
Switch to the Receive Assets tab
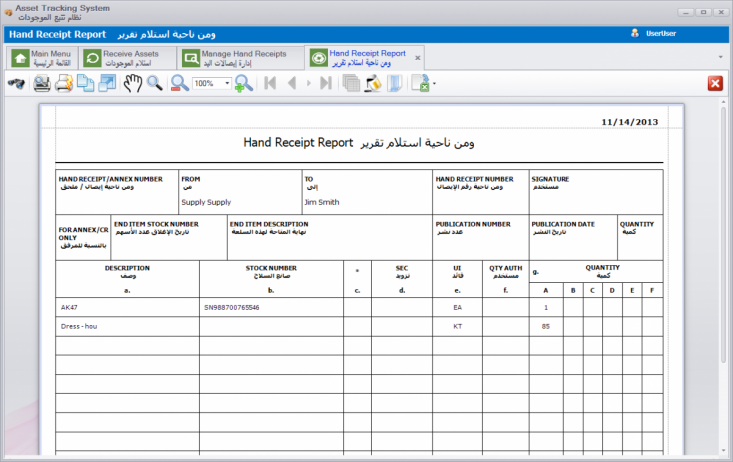120,57
